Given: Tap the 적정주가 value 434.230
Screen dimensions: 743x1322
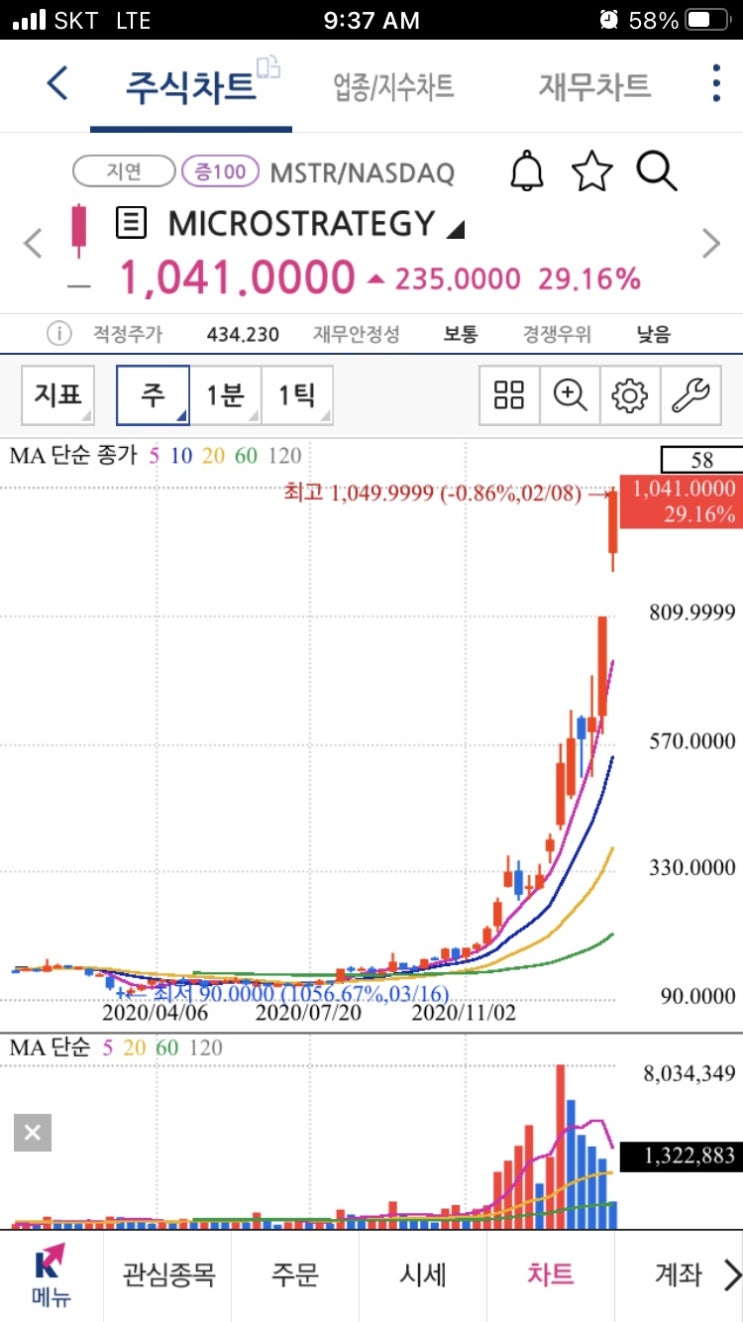Looking at the screenshot, I should pos(243,334).
